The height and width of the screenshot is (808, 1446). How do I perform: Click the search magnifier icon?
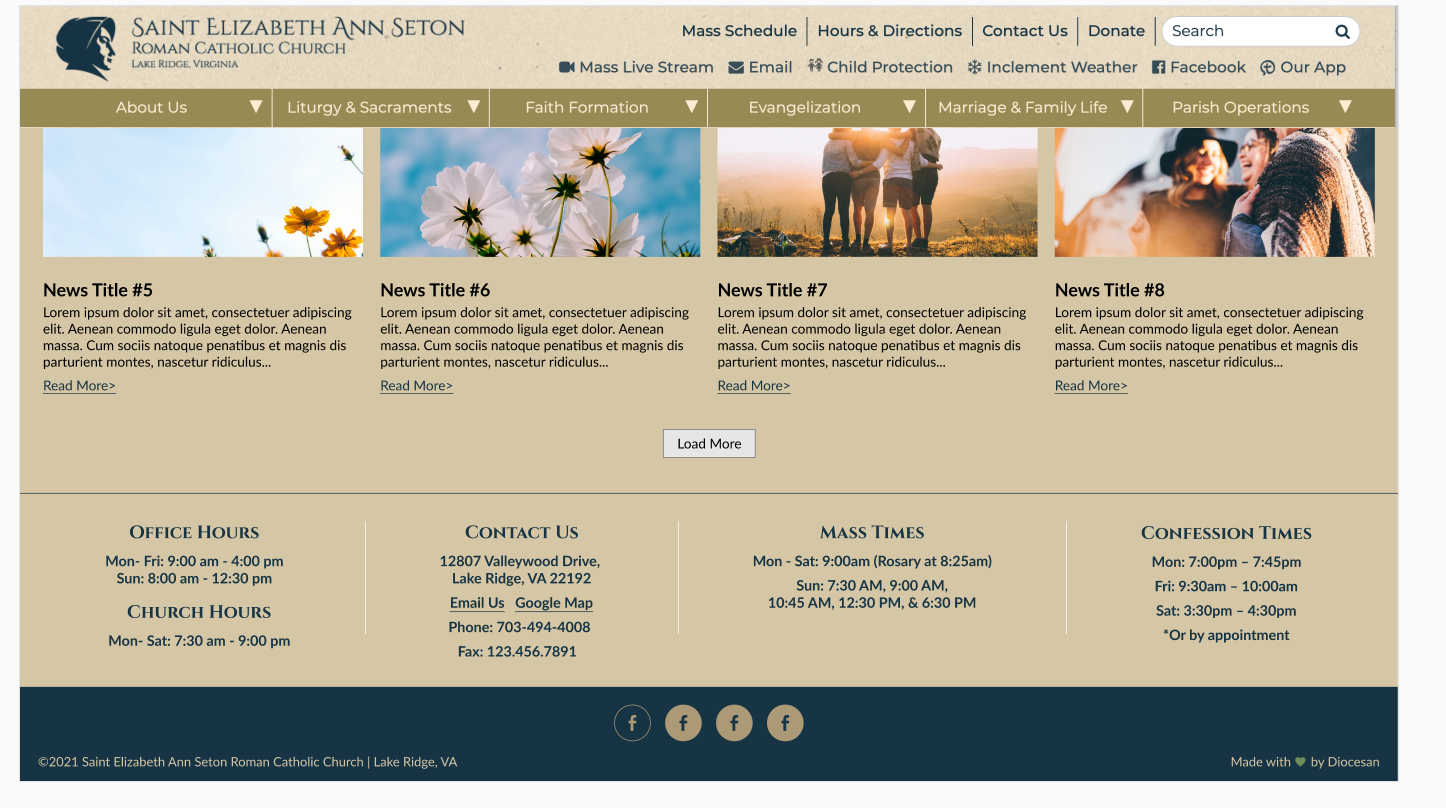1342,32
